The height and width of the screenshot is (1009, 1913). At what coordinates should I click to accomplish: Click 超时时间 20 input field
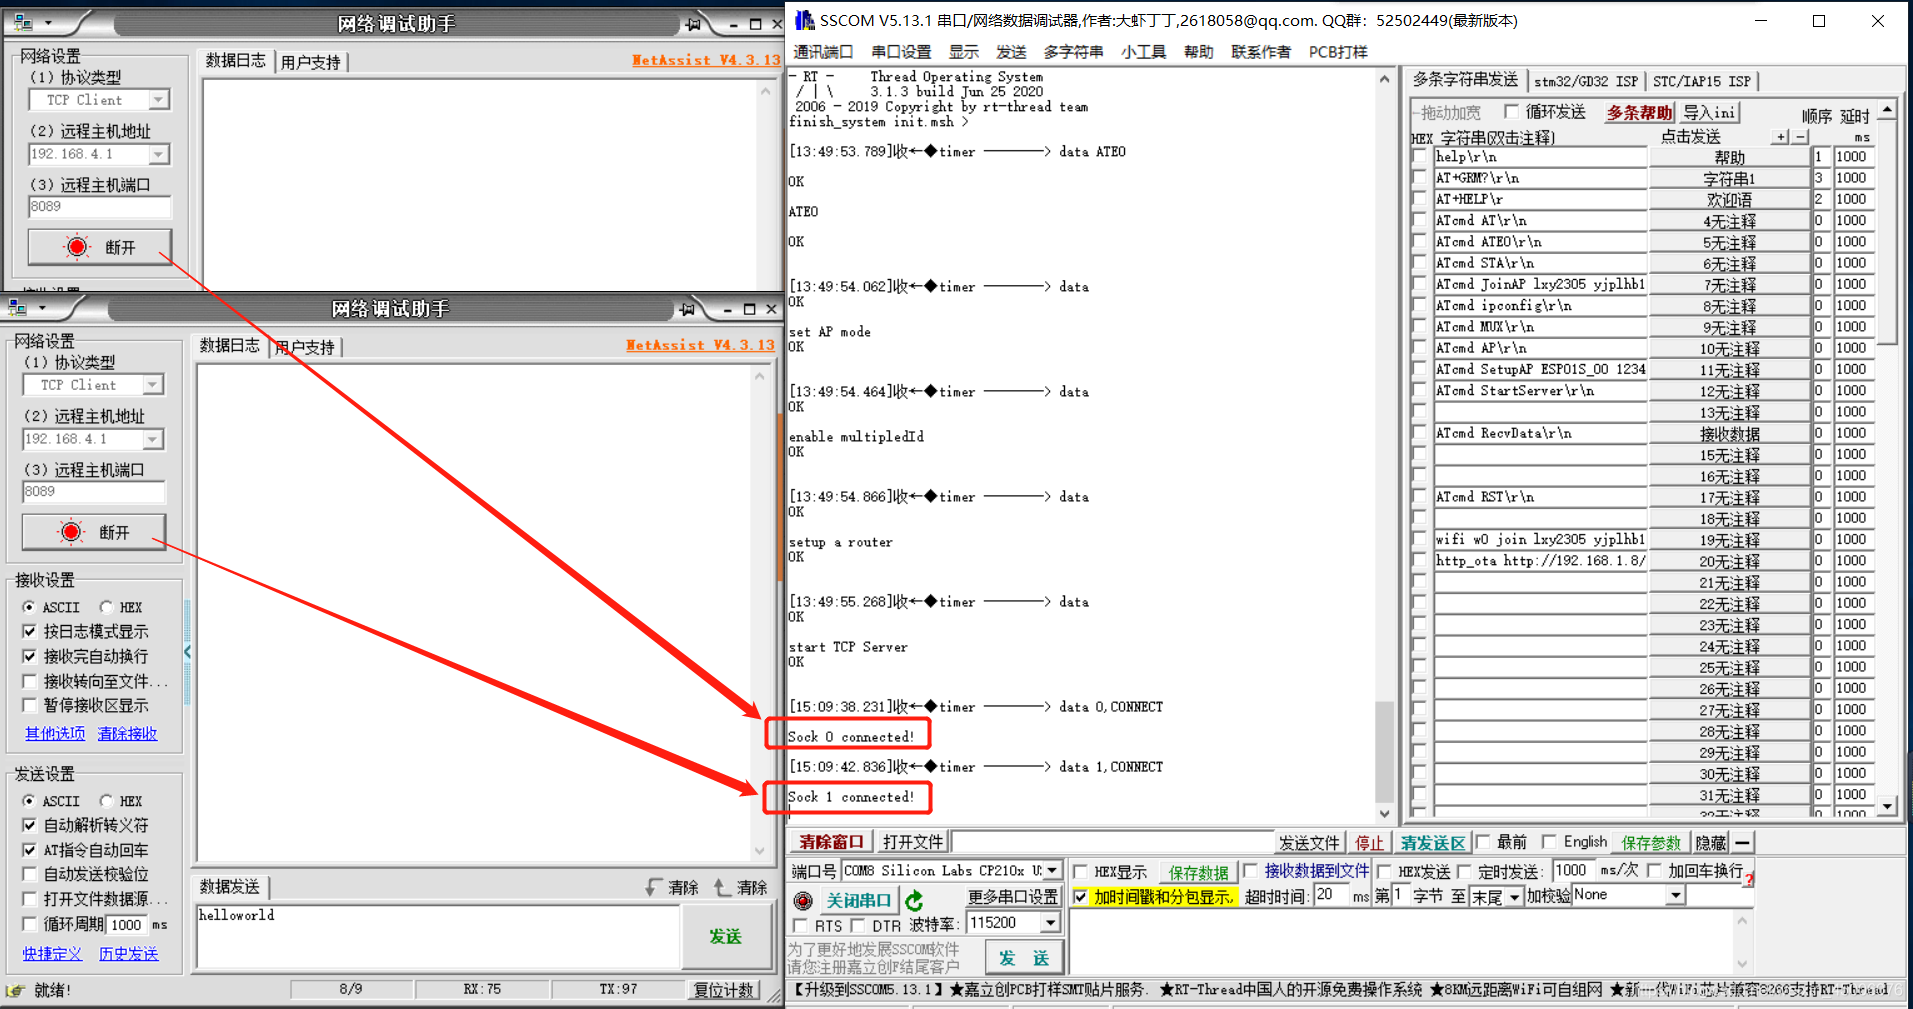click(x=1331, y=895)
